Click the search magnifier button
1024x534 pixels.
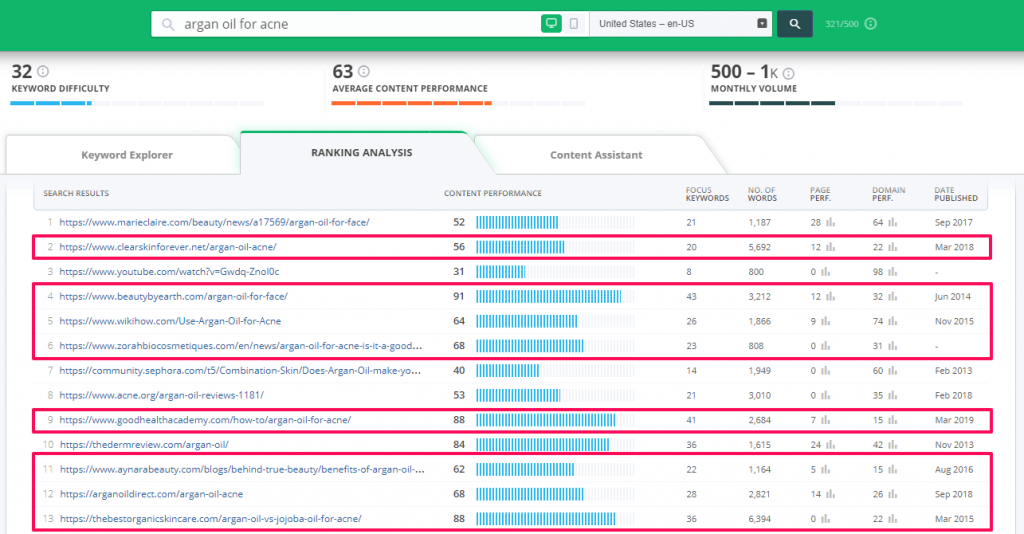pos(794,24)
